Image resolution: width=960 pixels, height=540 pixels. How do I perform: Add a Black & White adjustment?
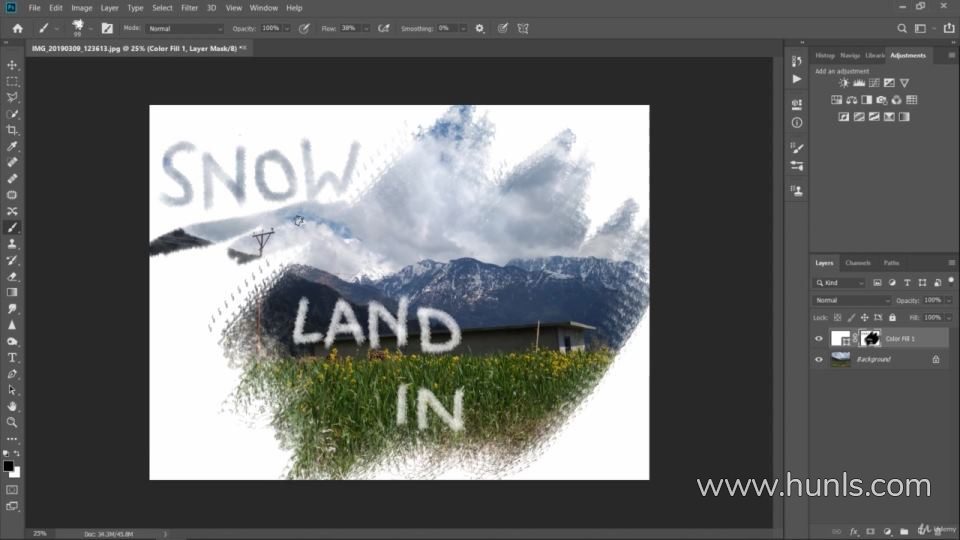pyautogui.click(x=866, y=100)
